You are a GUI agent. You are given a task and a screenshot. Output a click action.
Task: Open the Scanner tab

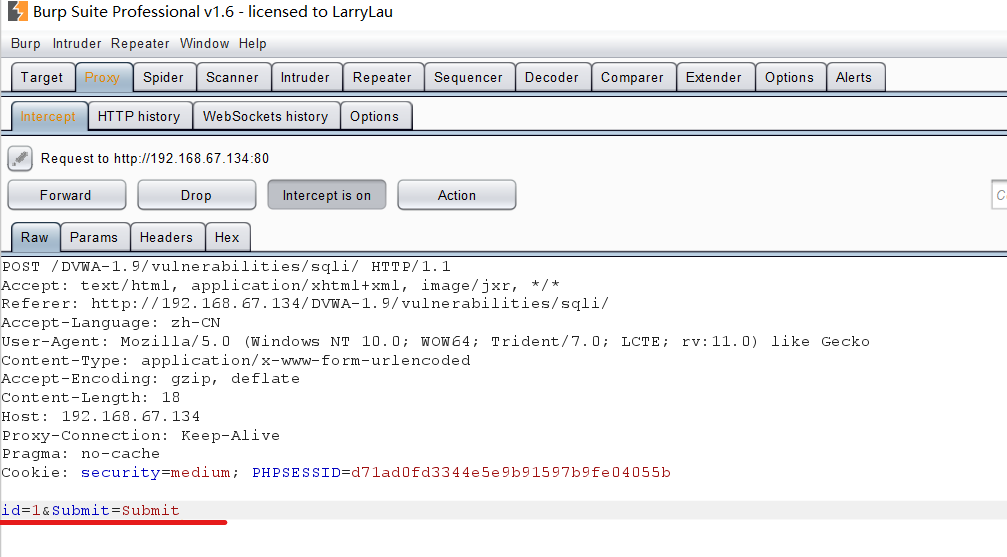coord(232,77)
